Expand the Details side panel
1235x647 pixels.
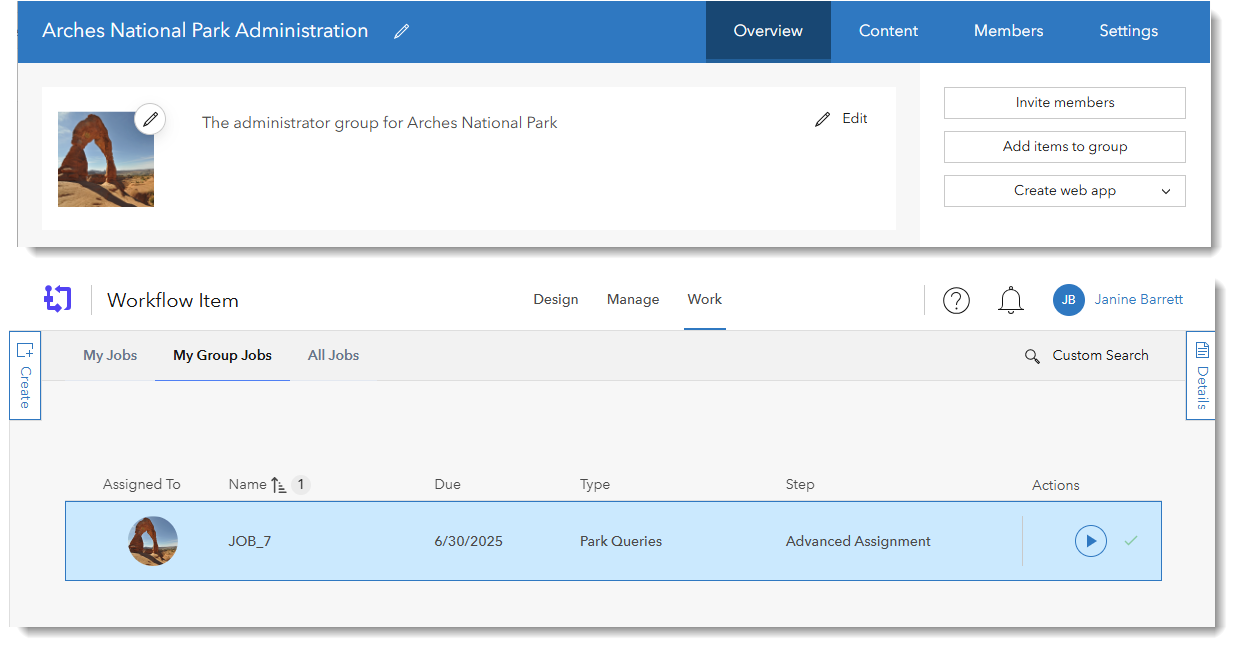pos(1201,376)
